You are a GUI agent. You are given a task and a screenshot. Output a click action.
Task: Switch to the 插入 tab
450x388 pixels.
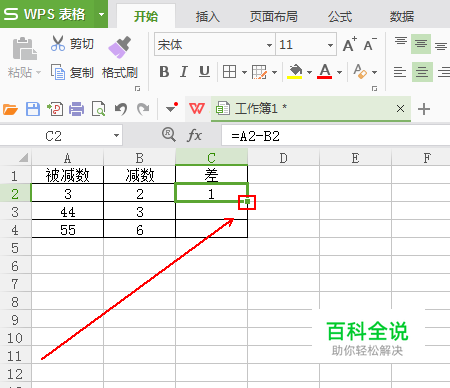(x=208, y=16)
